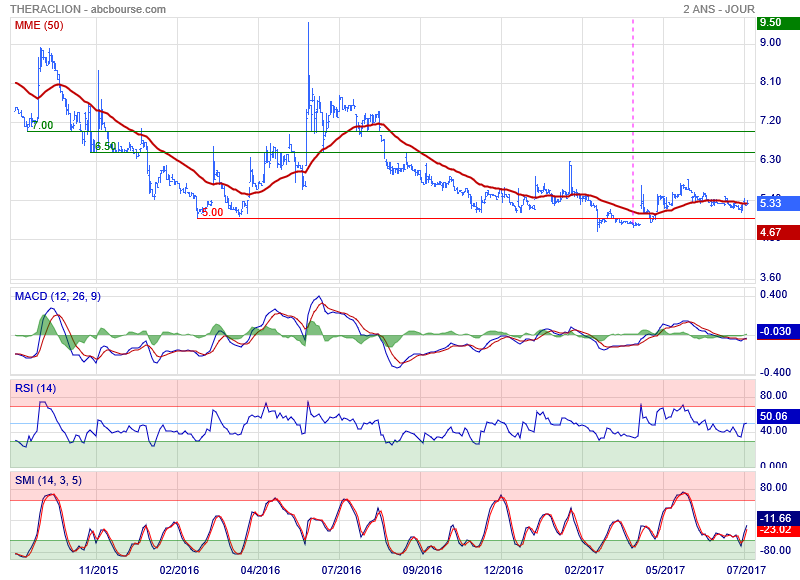Click the RSI (14) label

click(36, 388)
